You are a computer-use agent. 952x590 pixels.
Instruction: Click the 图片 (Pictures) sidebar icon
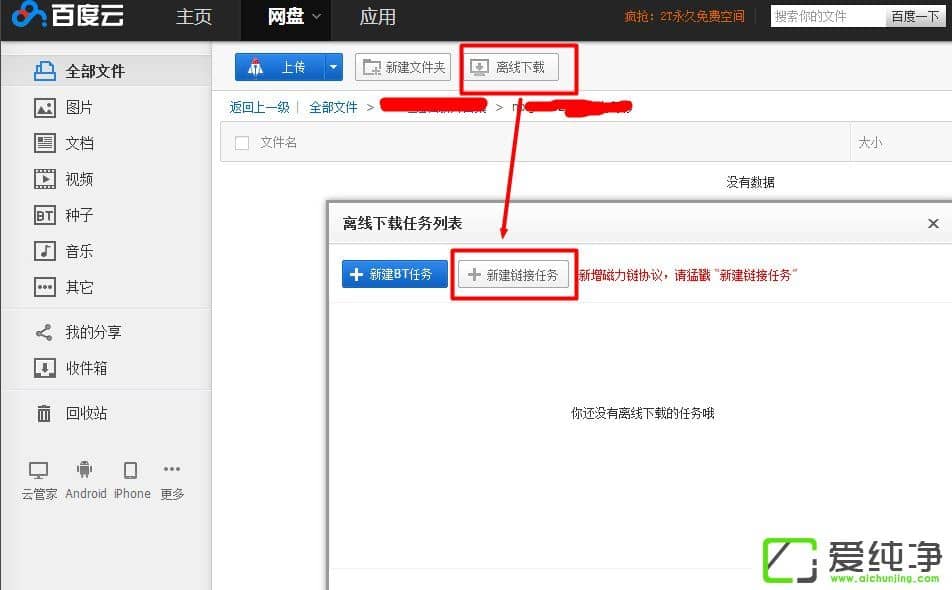coord(45,107)
